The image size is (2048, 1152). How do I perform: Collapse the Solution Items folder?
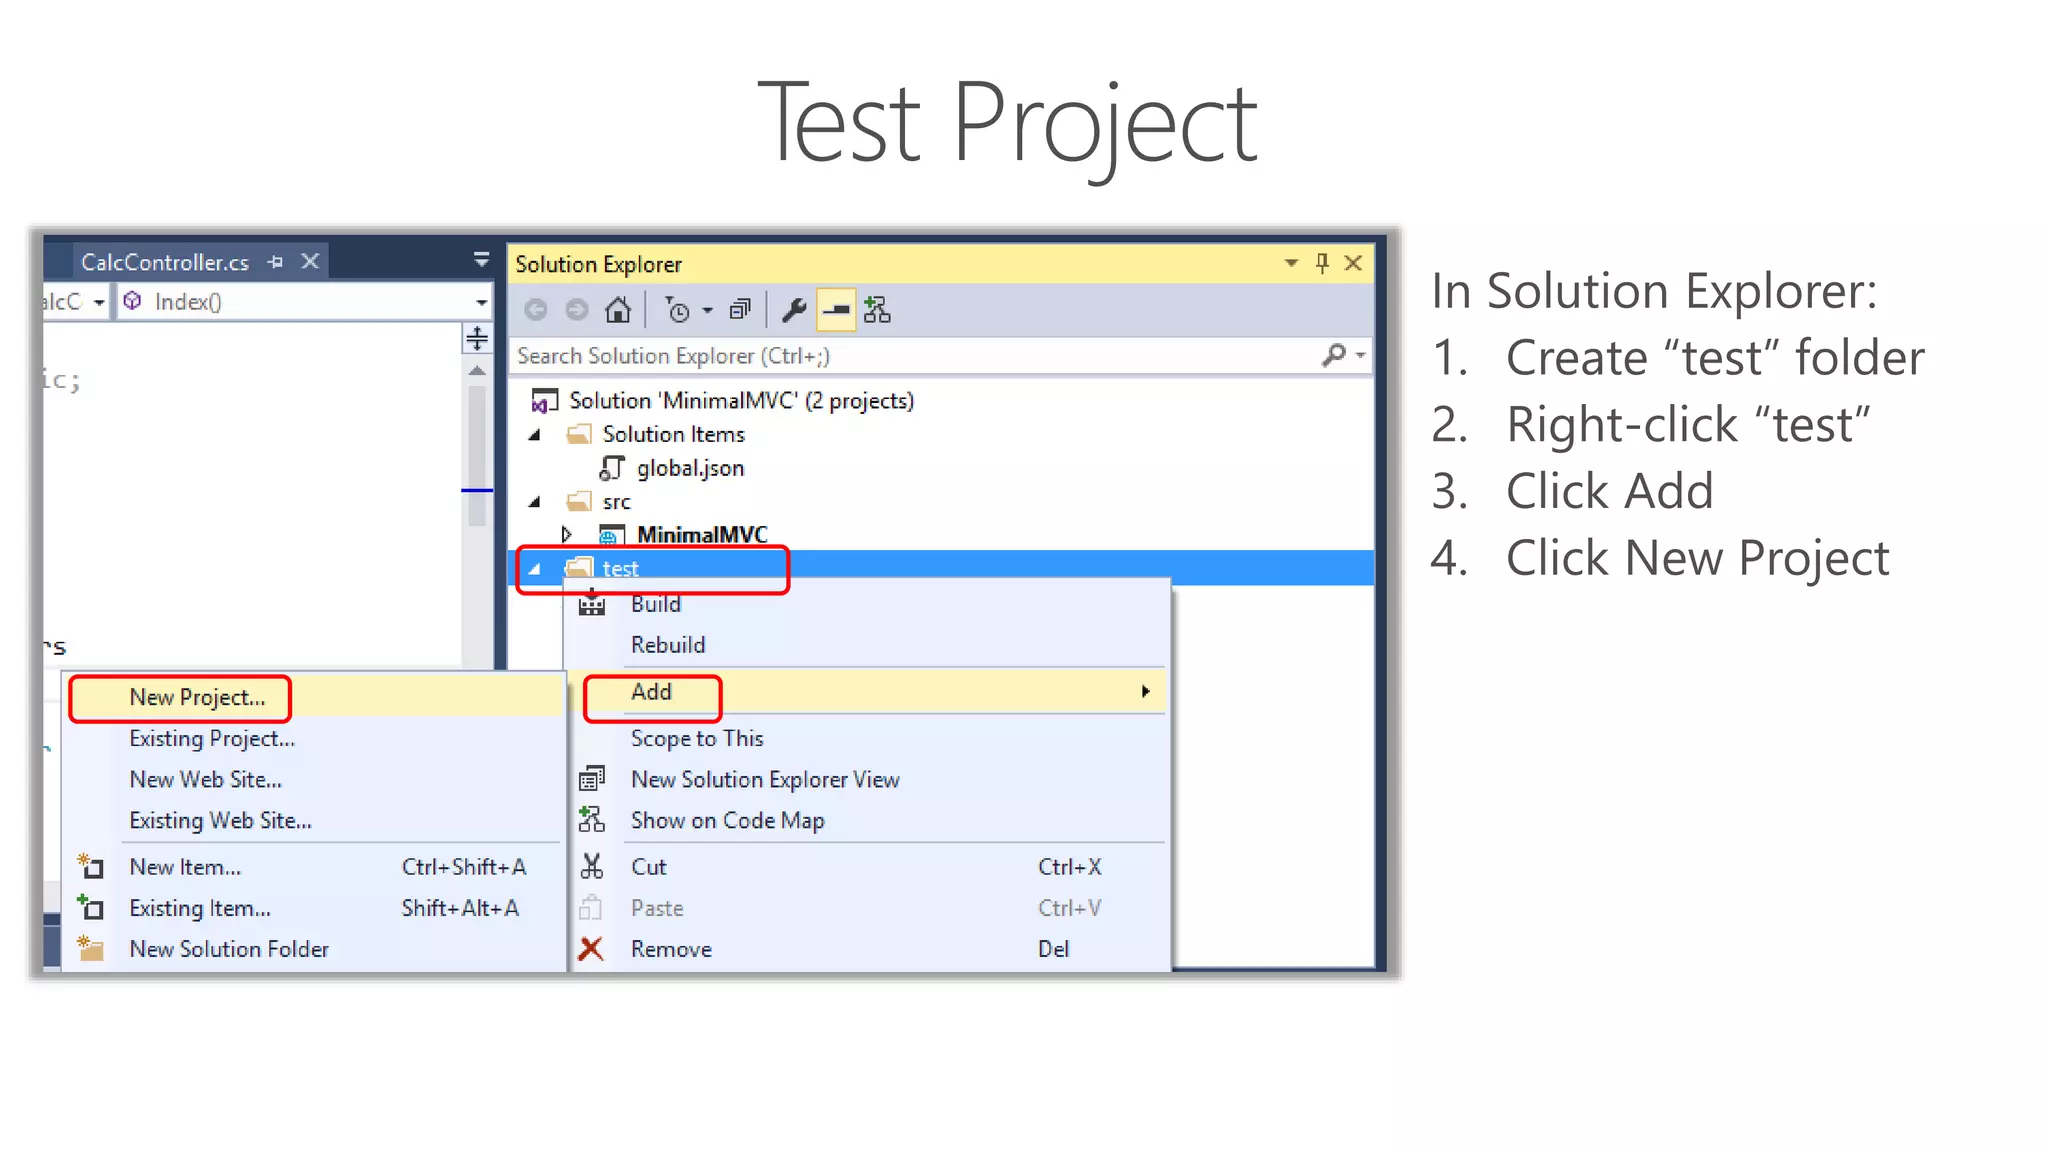pyautogui.click(x=535, y=435)
